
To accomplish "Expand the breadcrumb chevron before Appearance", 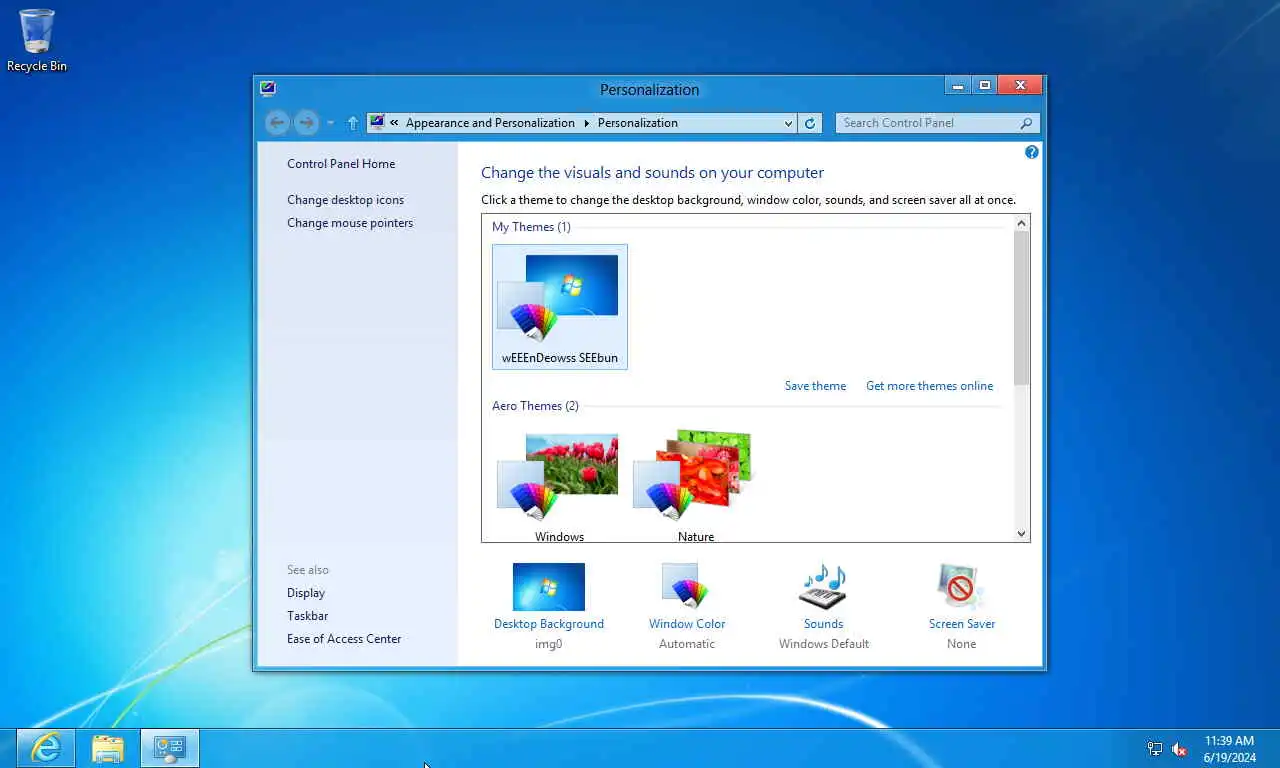I will tap(395, 123).
